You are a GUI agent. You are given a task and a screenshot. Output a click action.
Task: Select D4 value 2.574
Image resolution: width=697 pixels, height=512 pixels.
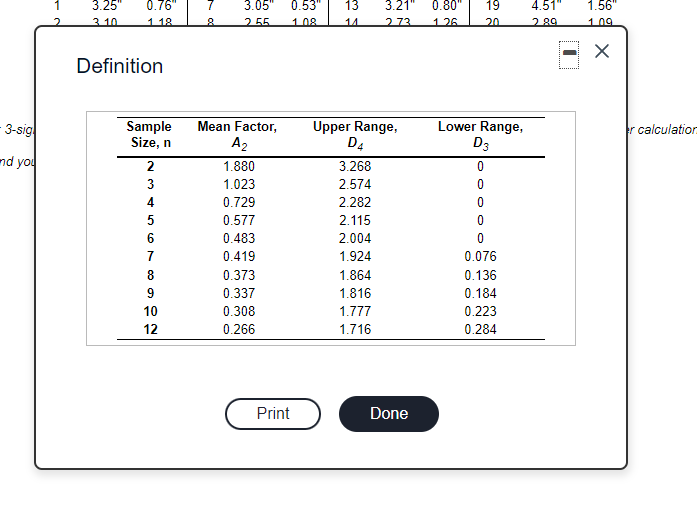[x=355, y=184]
